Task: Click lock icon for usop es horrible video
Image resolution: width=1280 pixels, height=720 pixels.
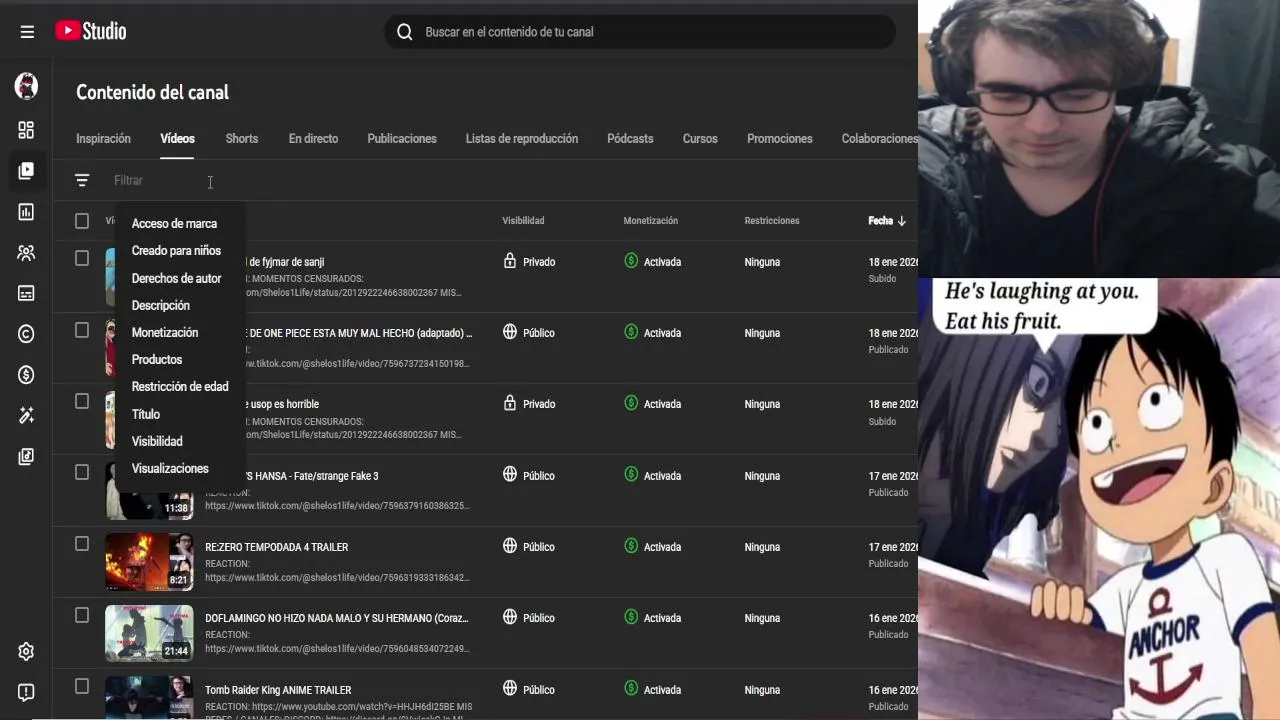Action: pos(510,403)
